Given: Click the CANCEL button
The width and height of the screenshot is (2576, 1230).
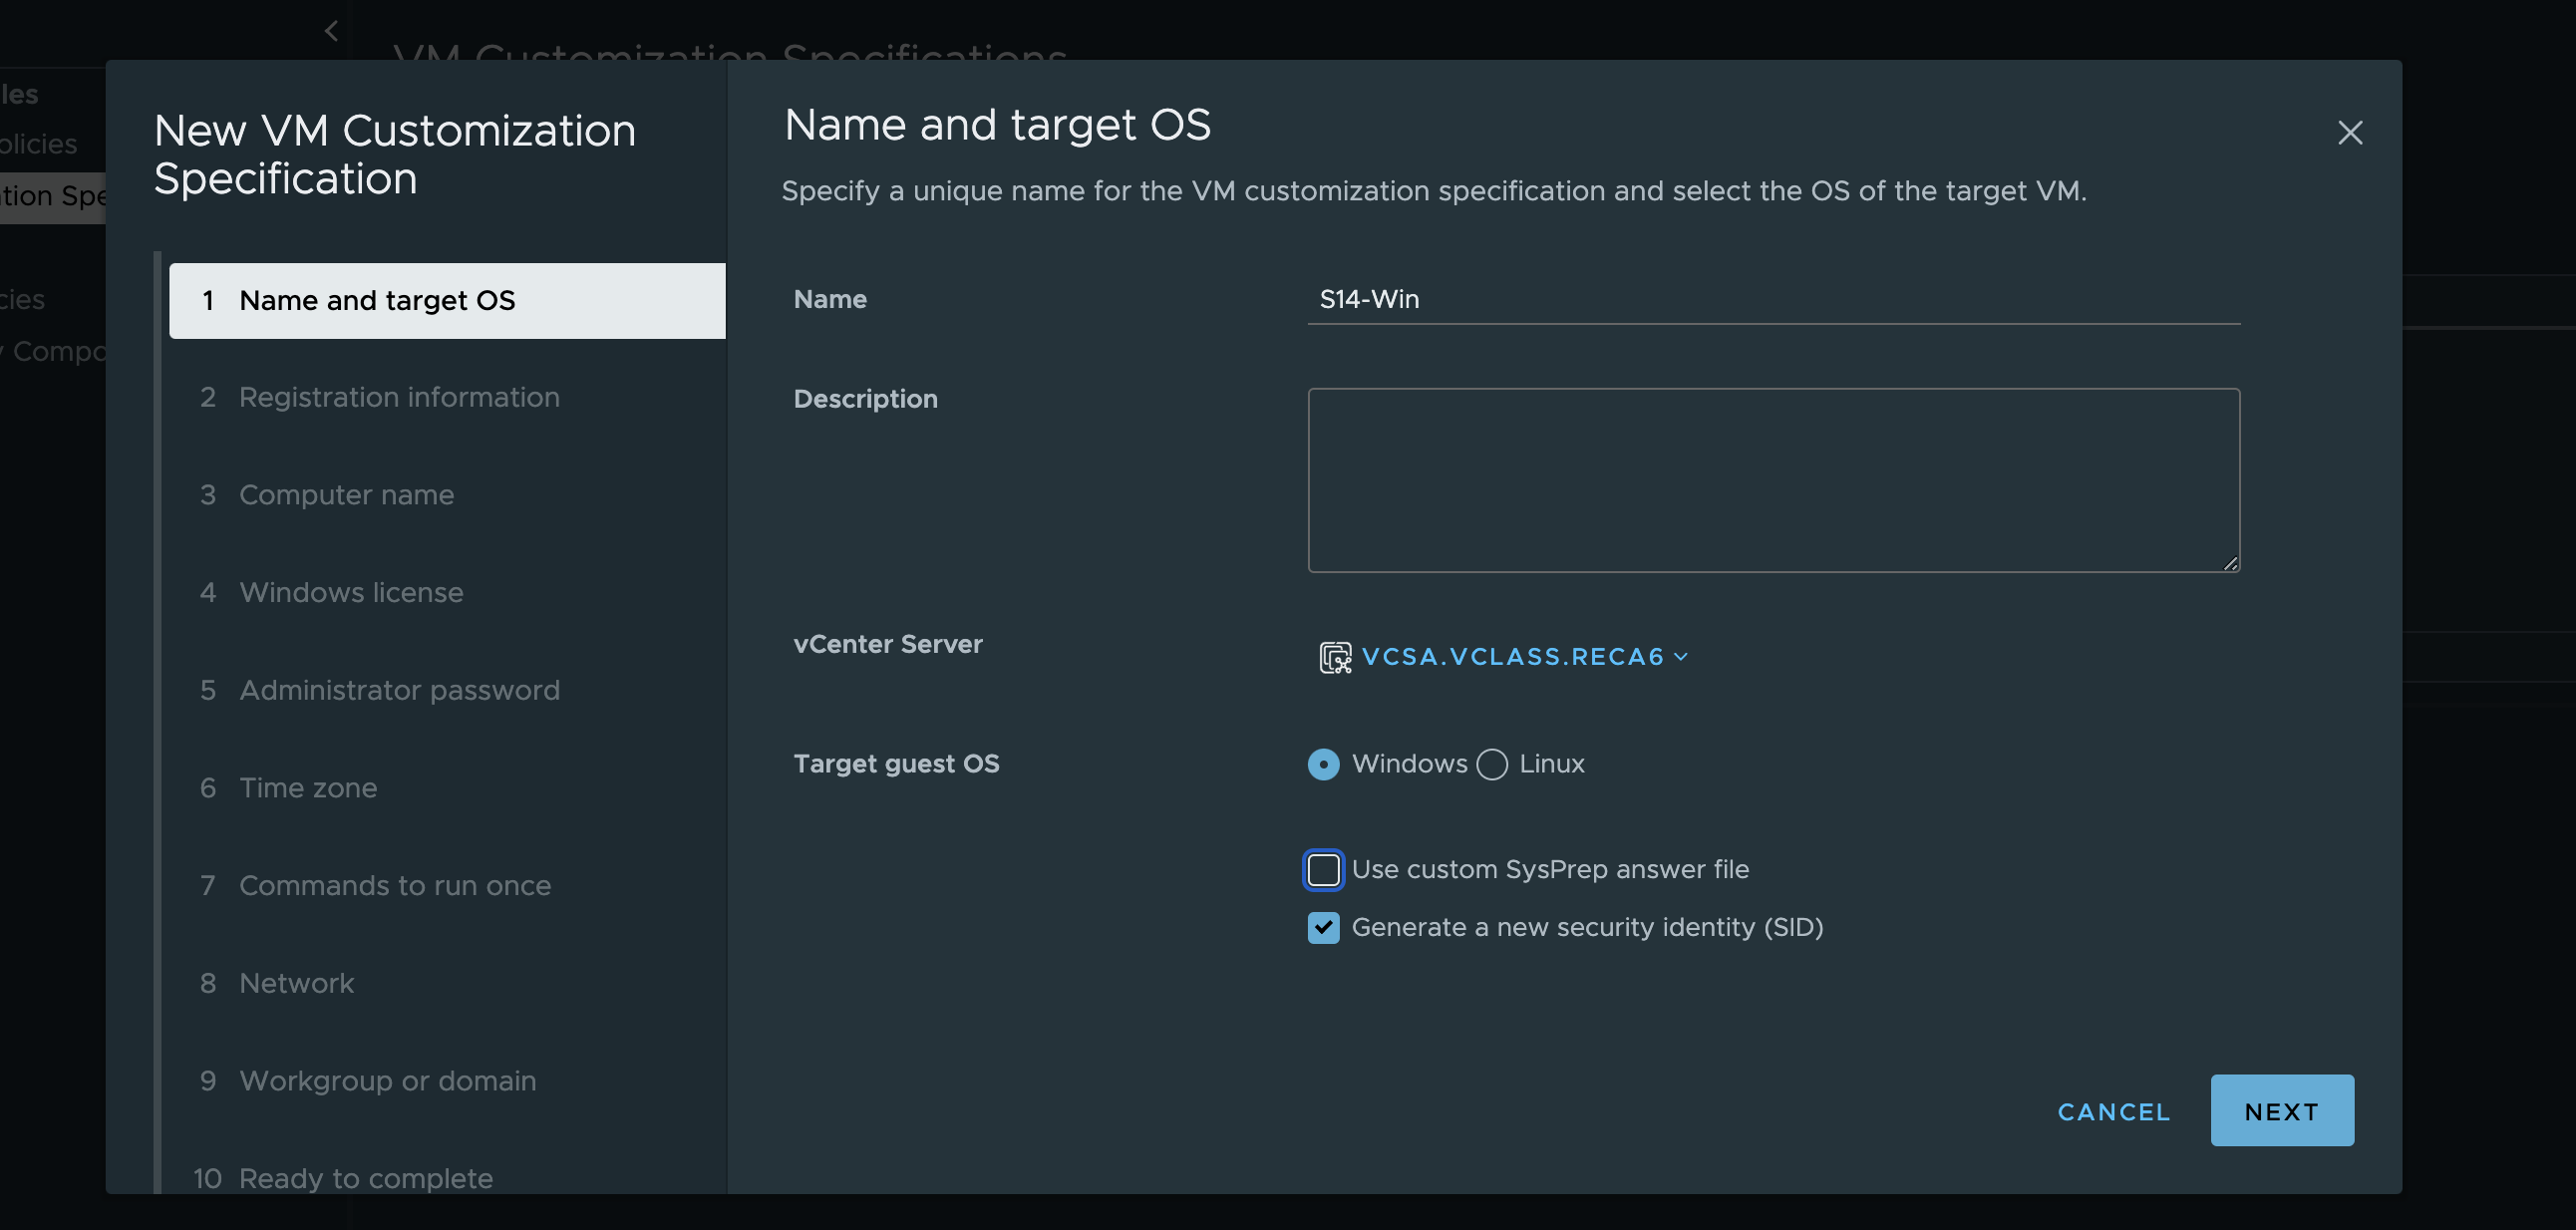Looking at the screenshot, I should [x=2113, y=1112].
